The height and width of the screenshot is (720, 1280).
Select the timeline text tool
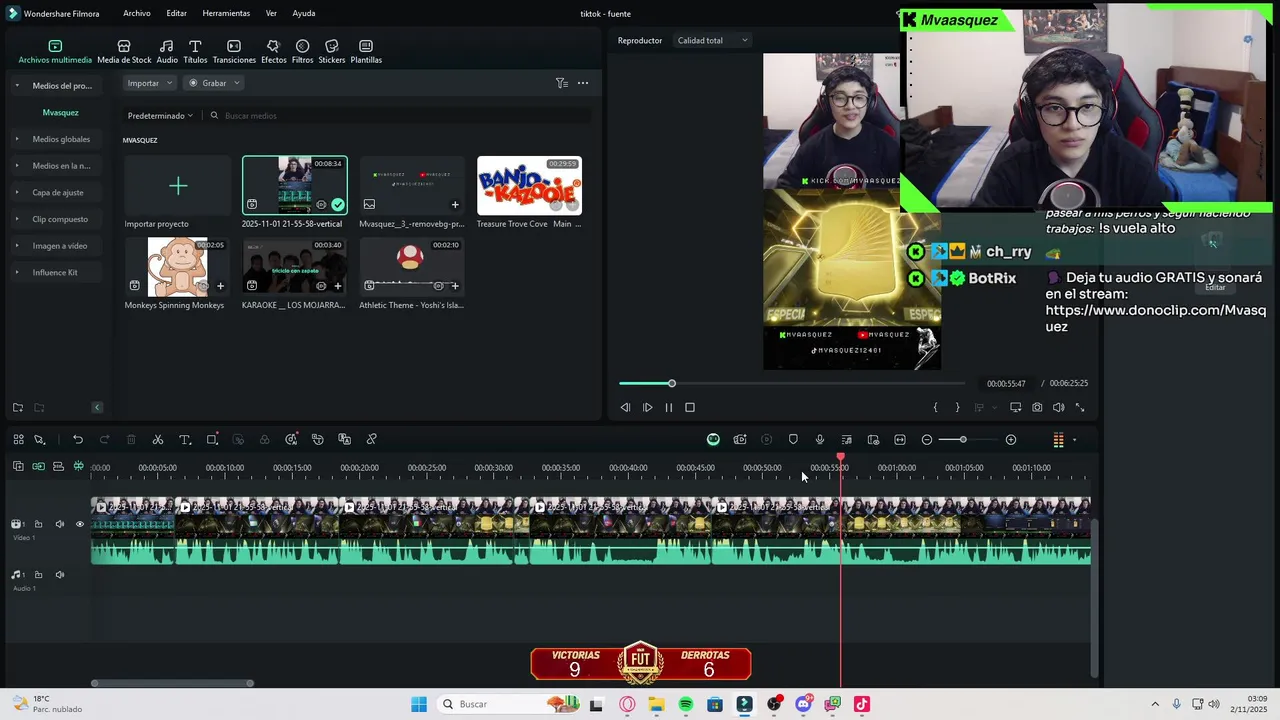[x=185, y=440]
